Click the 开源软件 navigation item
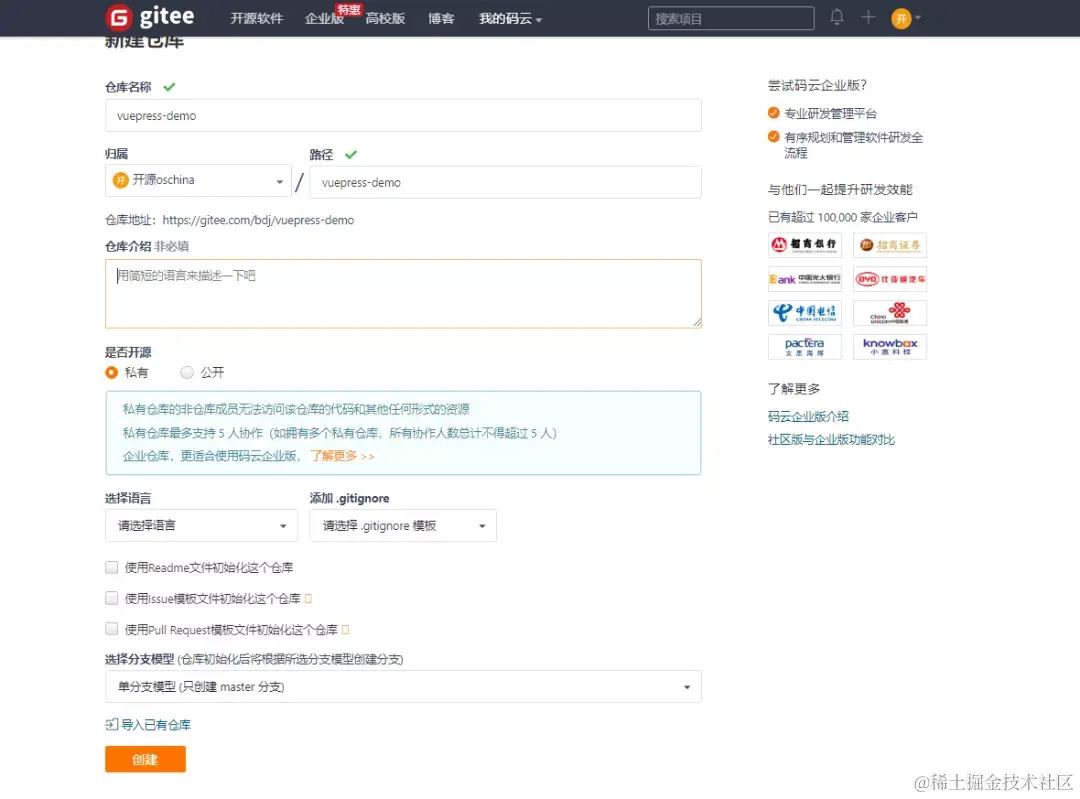This screenshot has height=799, width=1080. click(x=256, y=19)
